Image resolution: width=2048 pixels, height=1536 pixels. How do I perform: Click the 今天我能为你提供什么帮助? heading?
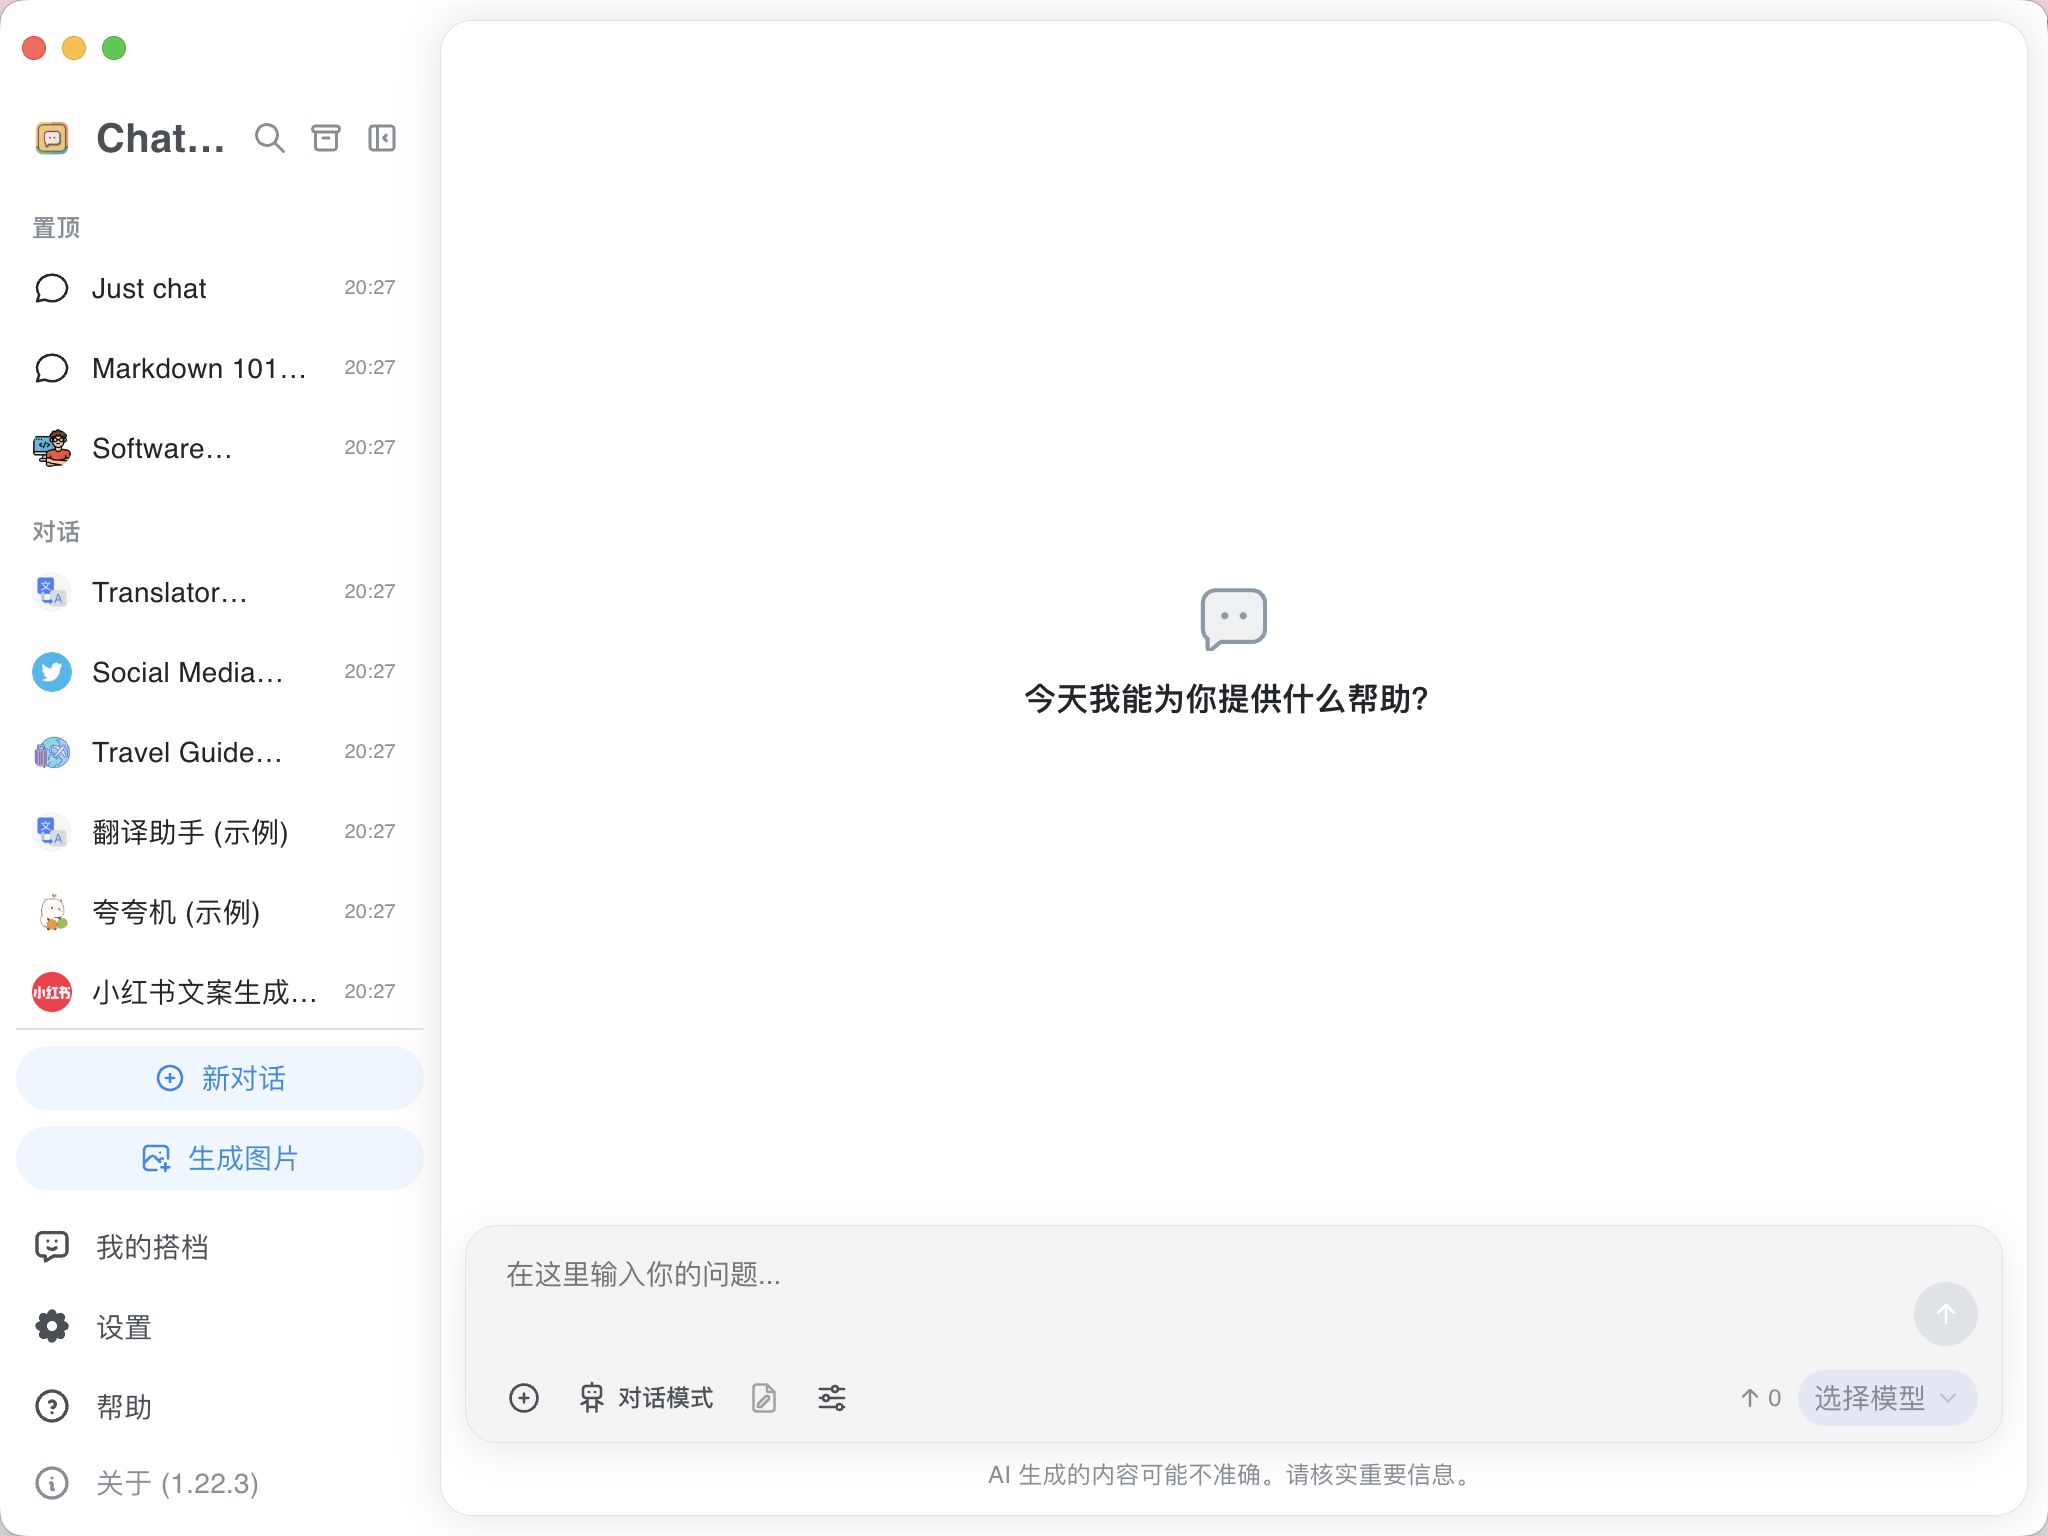pyautogui.click(x=1226, y=699)
